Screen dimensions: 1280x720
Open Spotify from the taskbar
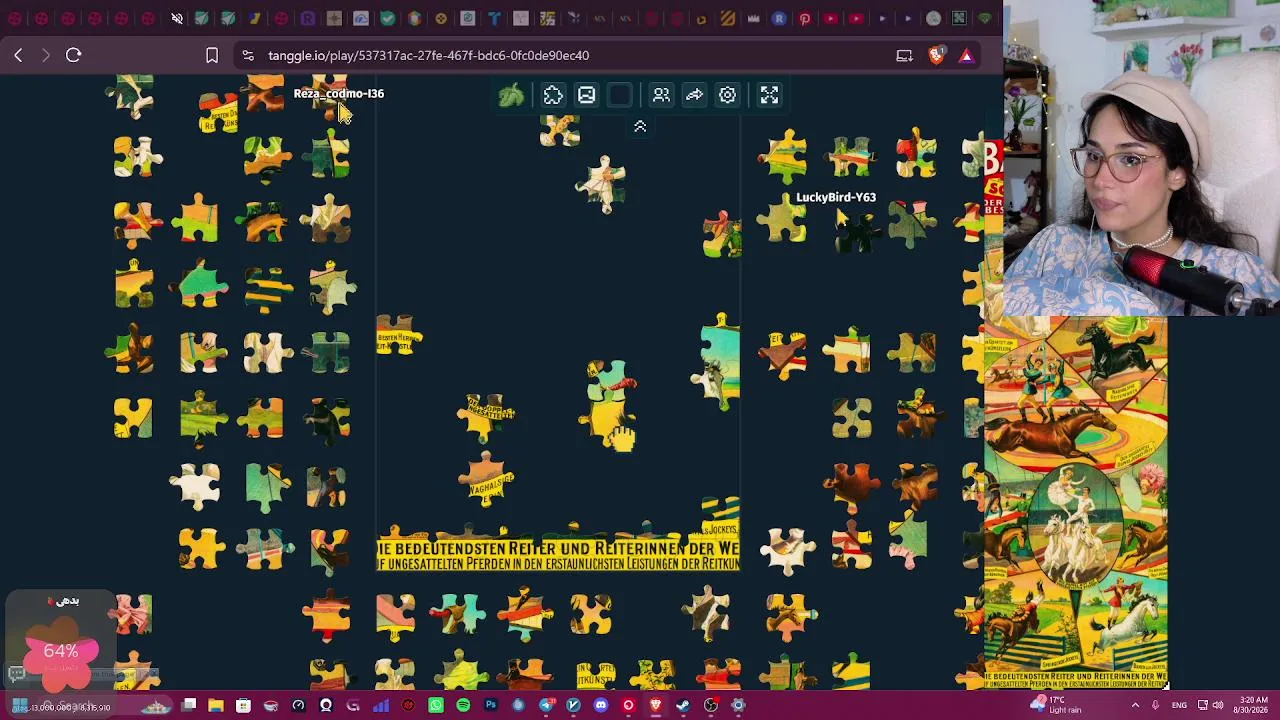coord(463,706)
